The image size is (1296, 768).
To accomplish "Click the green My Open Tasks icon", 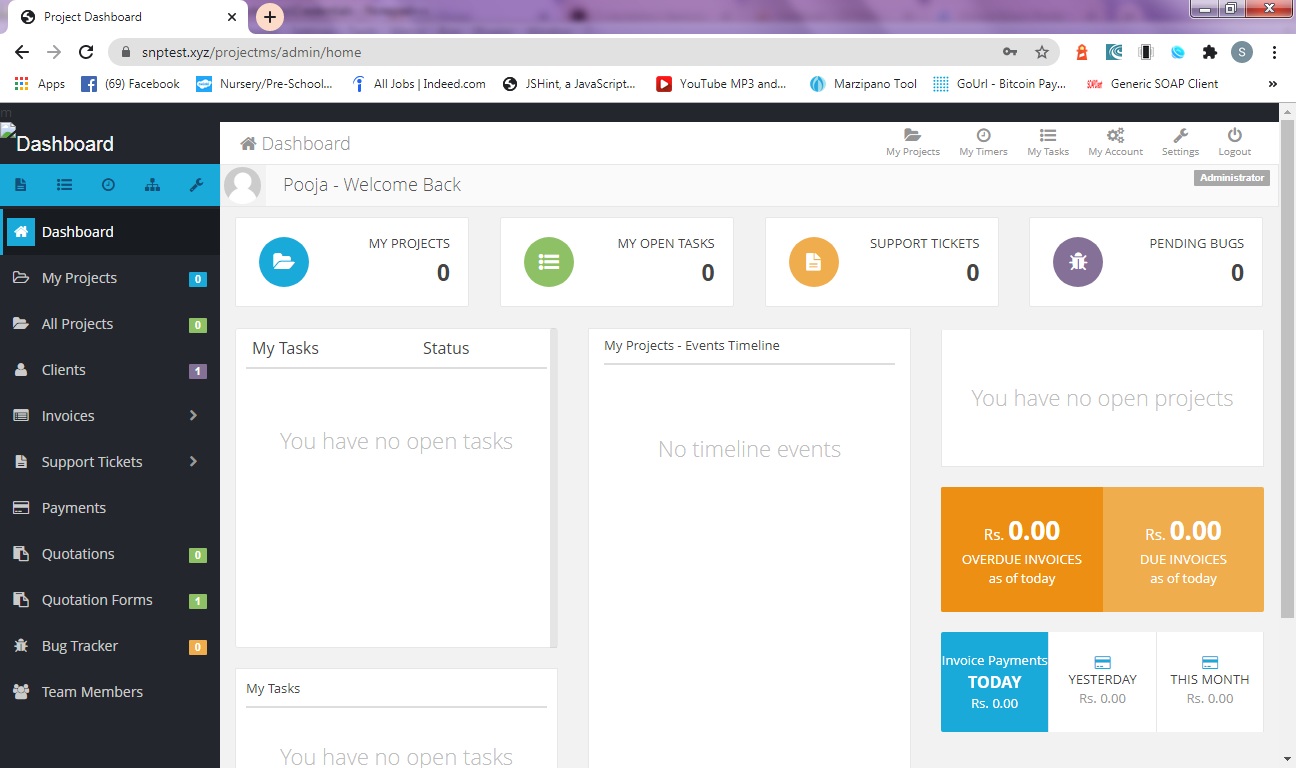I will tap(548, 262).
